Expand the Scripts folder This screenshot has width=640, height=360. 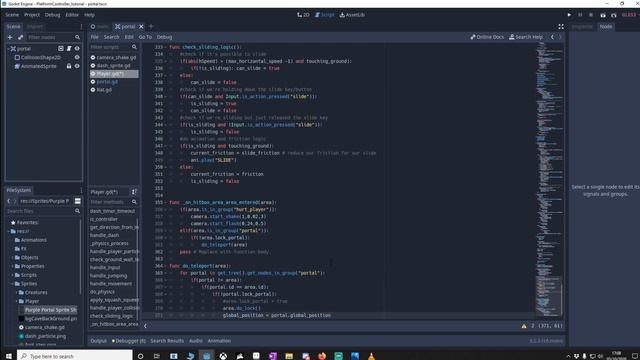click(x=12, y=275)
